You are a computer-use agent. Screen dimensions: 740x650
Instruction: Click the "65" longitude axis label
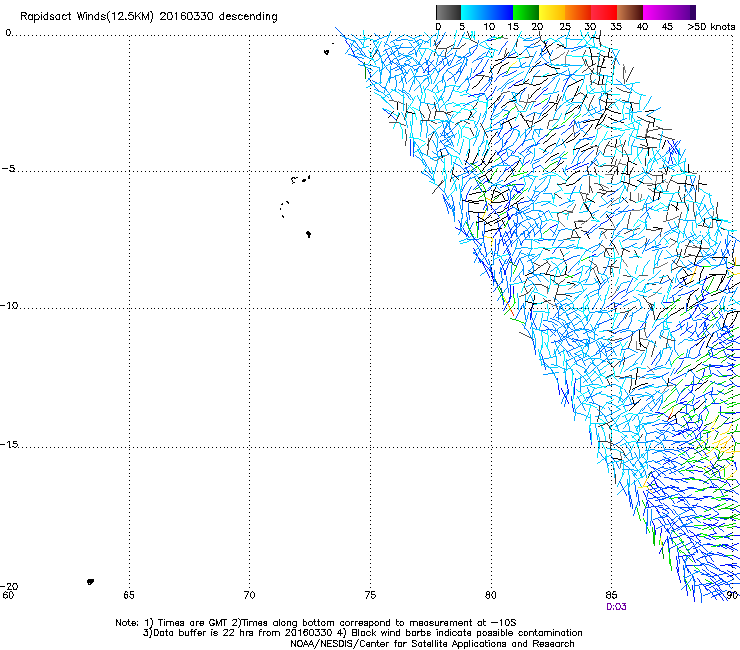[x=129, y=595]
